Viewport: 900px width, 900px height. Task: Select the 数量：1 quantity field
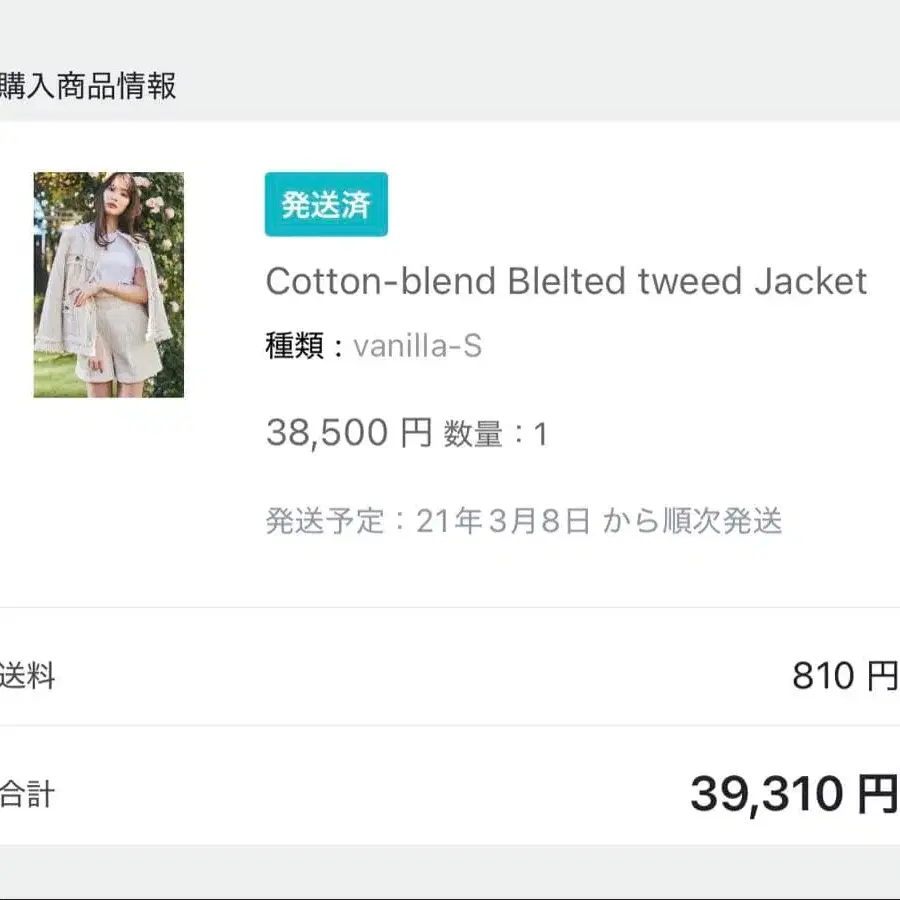(x=496, y=434)
